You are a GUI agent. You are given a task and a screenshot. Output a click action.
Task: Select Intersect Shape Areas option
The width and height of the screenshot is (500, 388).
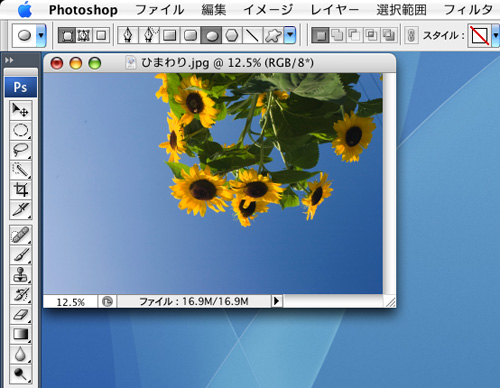pos(371,35)
